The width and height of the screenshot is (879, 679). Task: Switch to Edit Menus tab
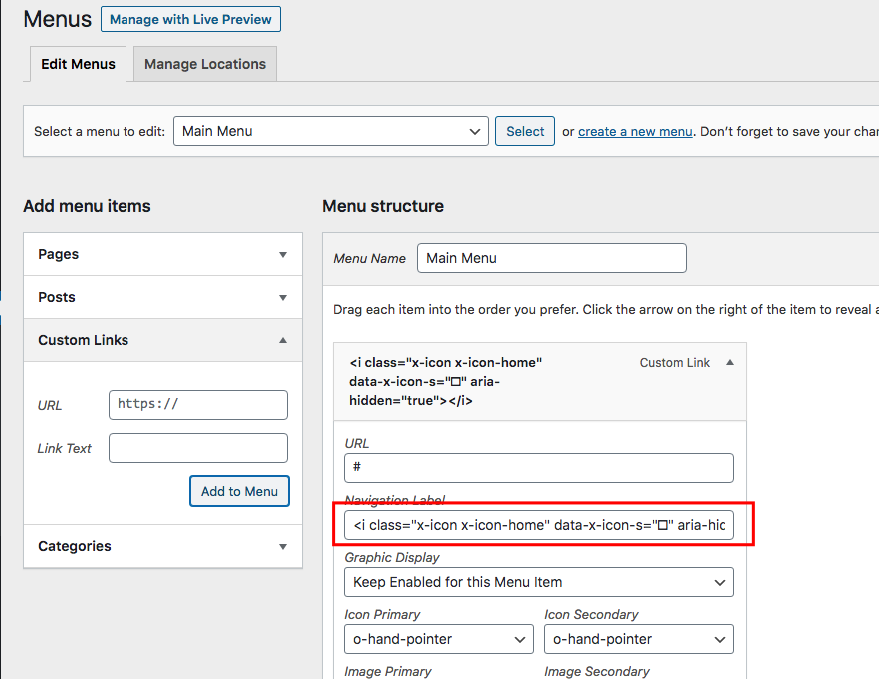[x=78, y=64]
